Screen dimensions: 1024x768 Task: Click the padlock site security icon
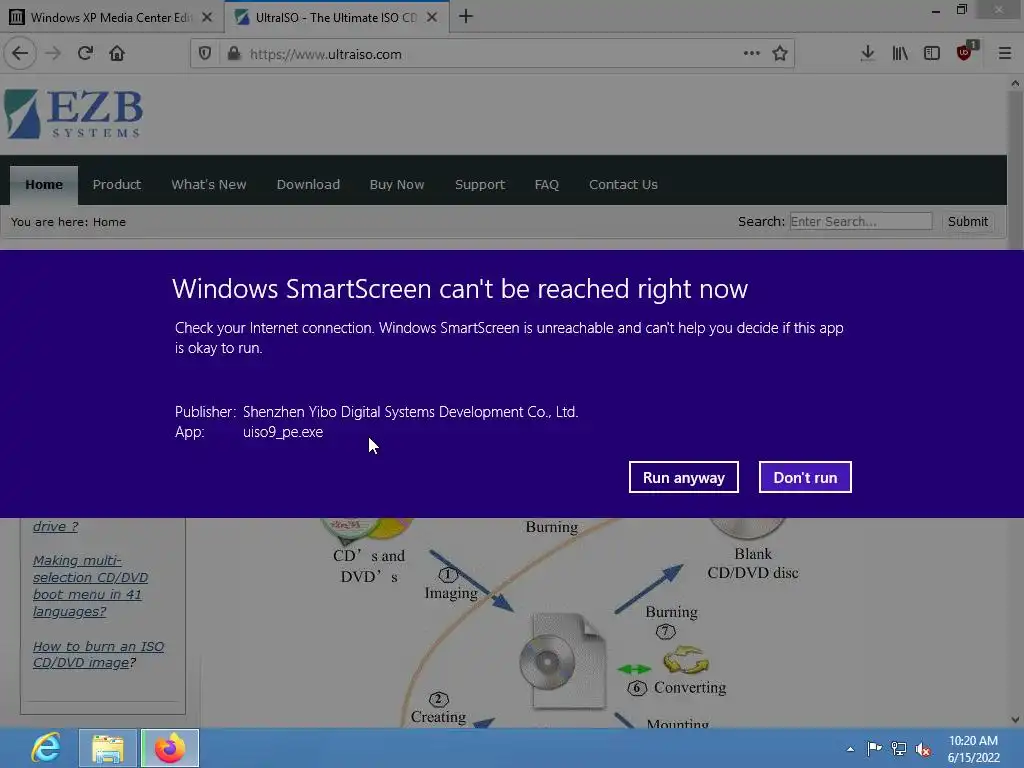(234, 54)
